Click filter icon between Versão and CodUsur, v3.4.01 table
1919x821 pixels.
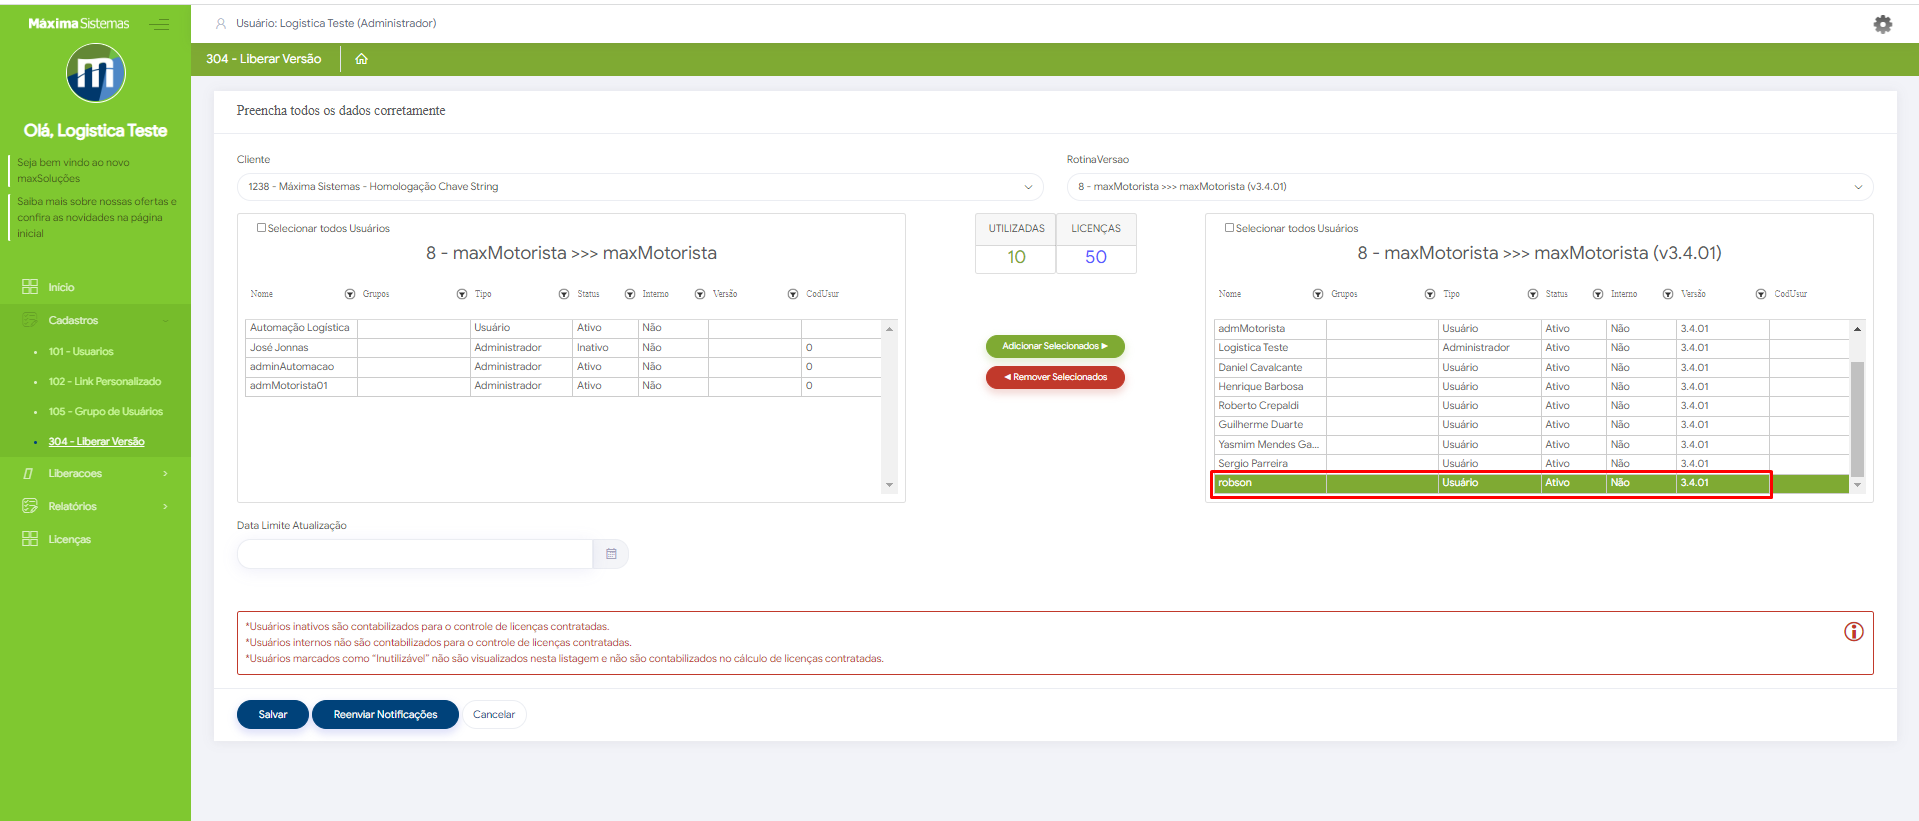click(1761, 294)
